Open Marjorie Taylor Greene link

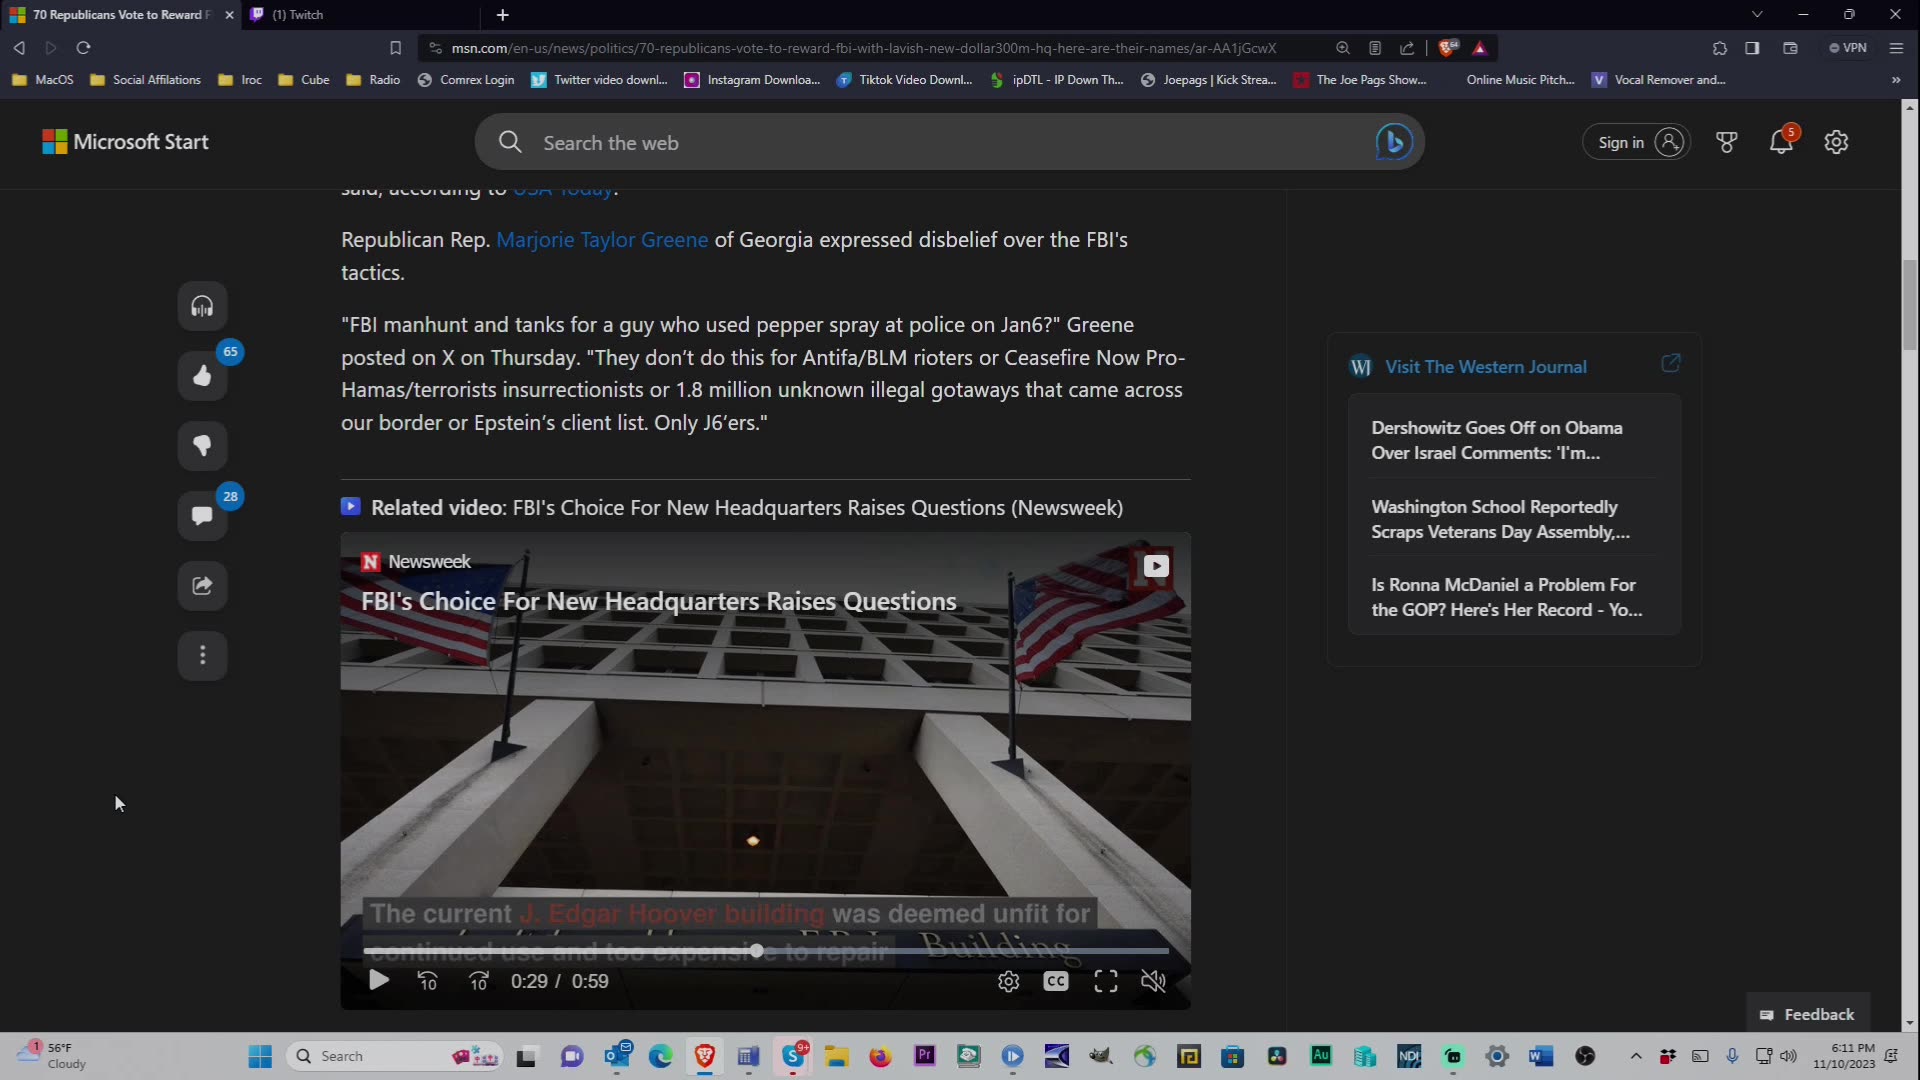[x=602, y=240]
